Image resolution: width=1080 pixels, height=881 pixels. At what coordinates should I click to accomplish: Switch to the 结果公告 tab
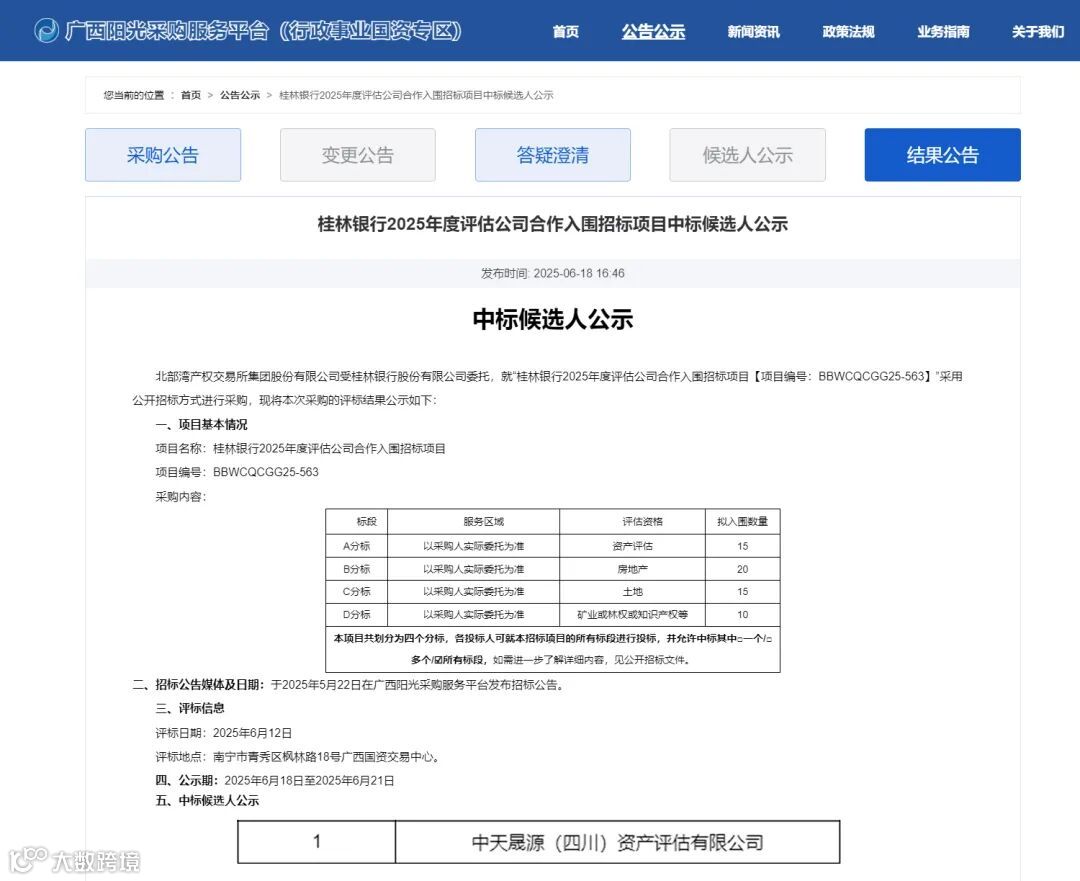942,155
